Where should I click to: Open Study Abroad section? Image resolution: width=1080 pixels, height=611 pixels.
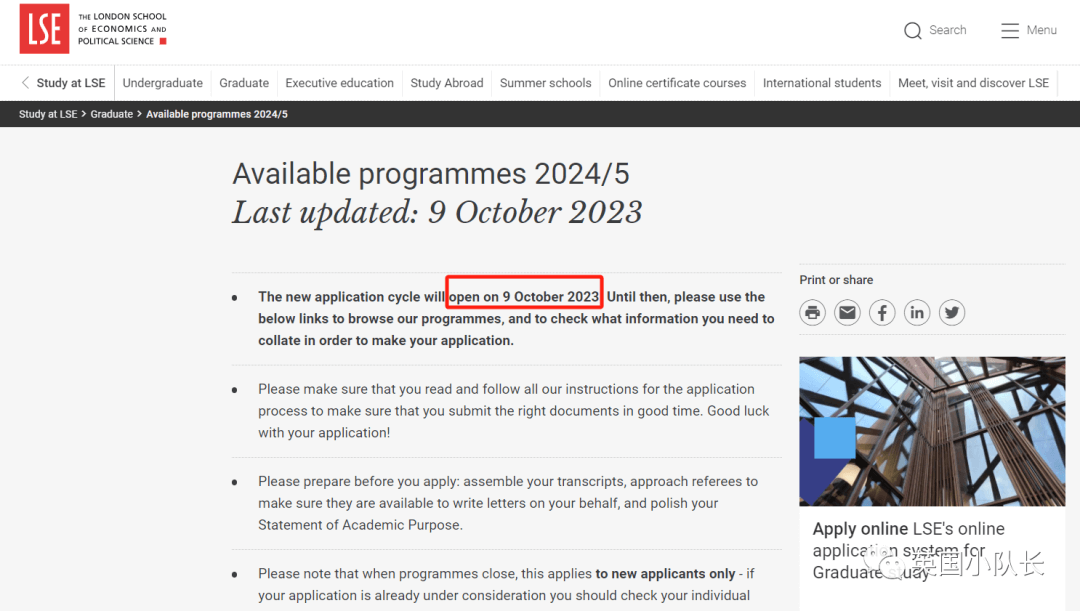(x=447, y=83)
